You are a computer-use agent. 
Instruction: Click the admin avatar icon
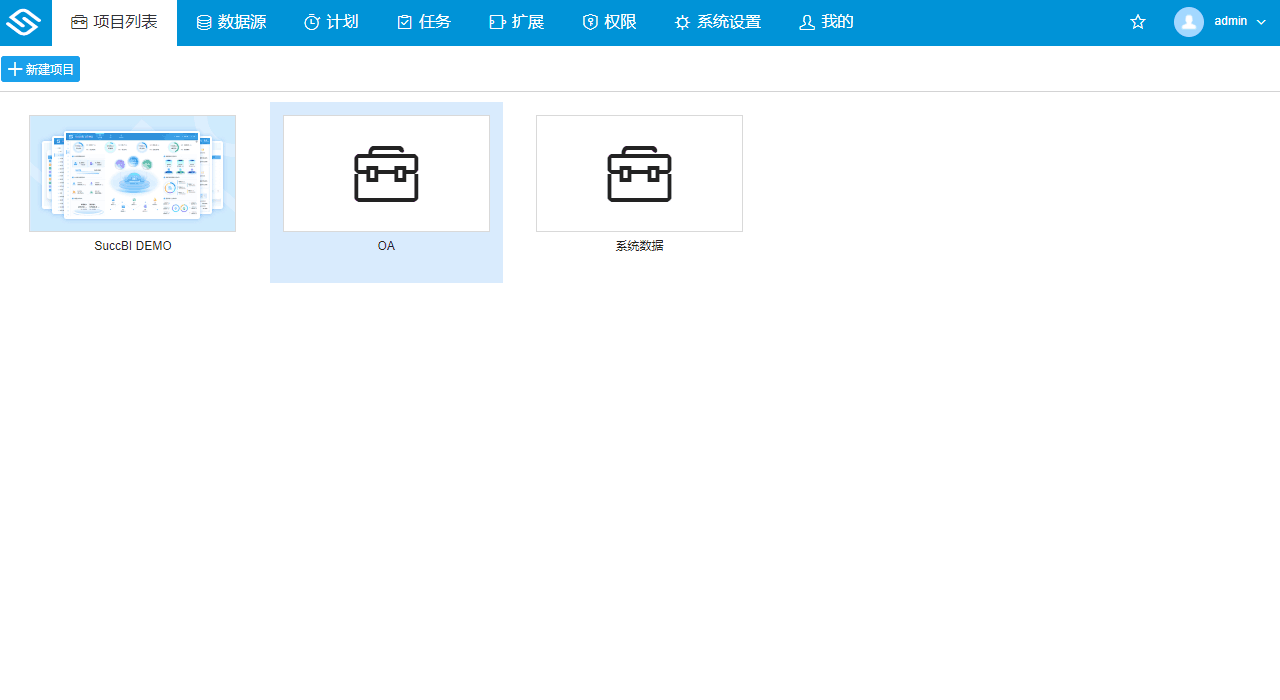1188,21
